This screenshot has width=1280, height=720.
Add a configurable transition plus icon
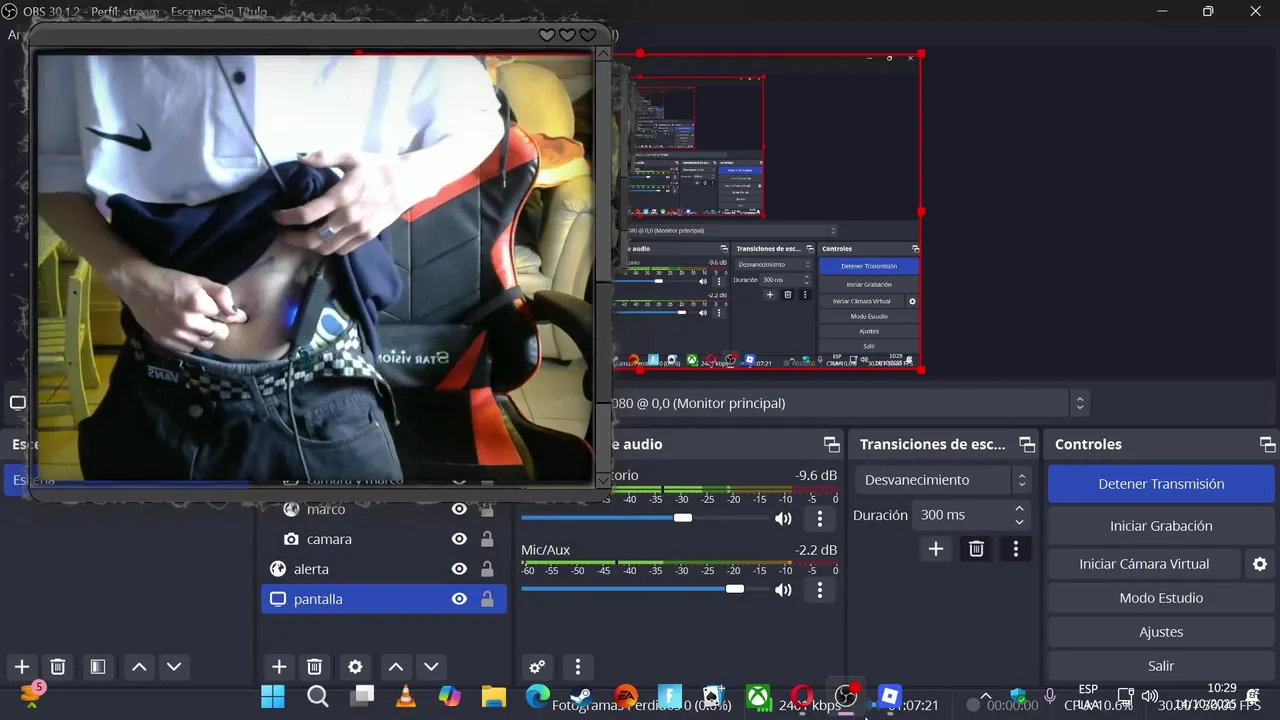(x=936, y=548)
